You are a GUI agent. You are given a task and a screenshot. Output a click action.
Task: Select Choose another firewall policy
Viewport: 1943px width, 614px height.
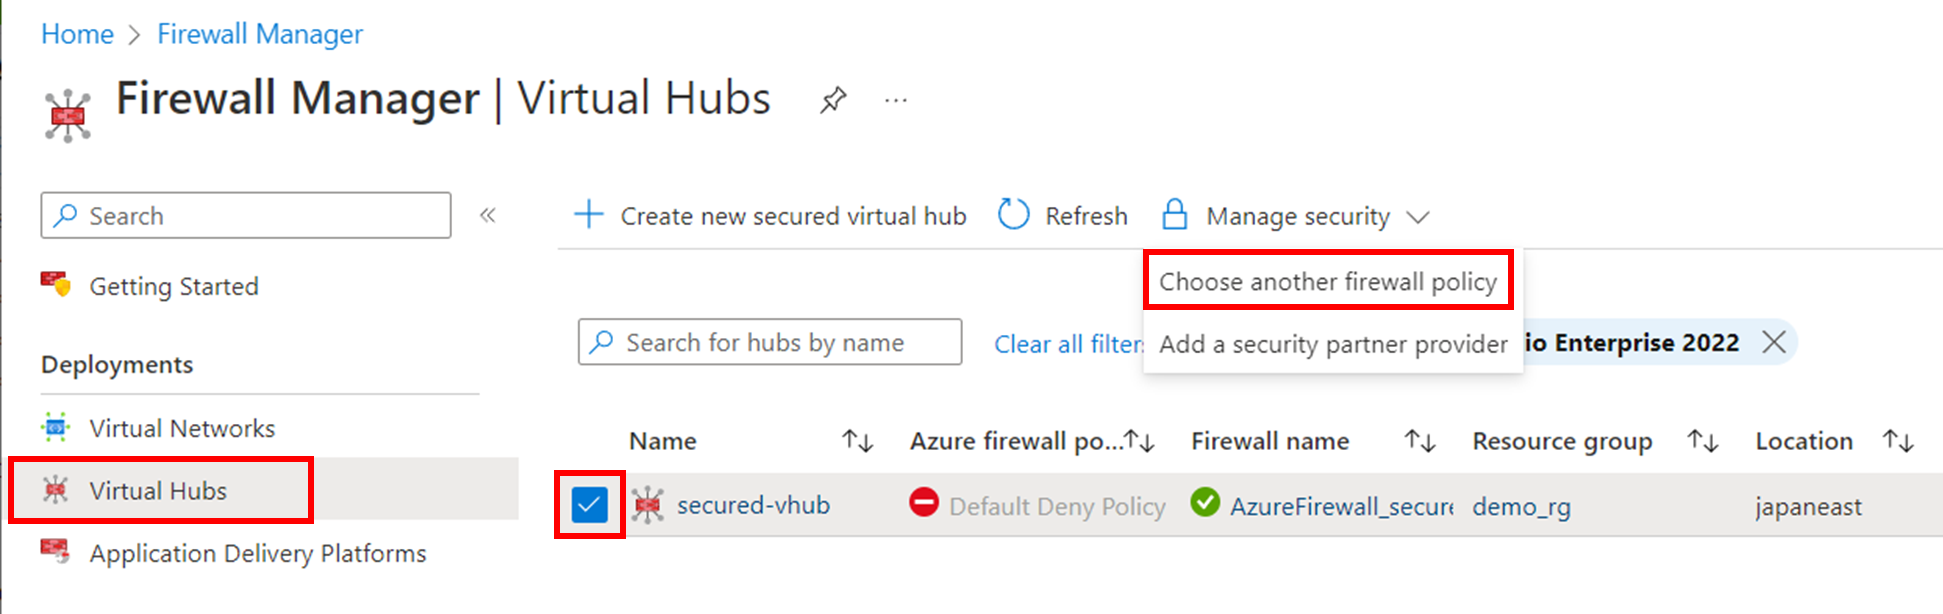pyautogui.click(x=1327, y=282)
